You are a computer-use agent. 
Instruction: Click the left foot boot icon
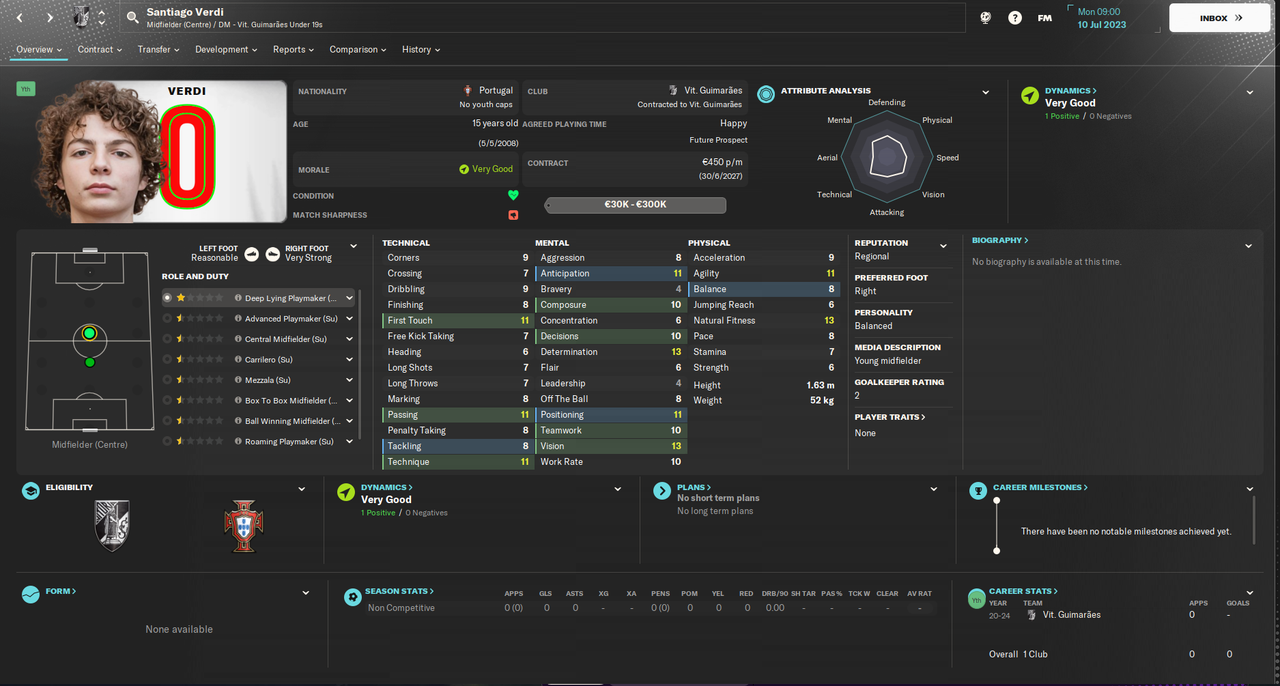(x=251, y=254)
